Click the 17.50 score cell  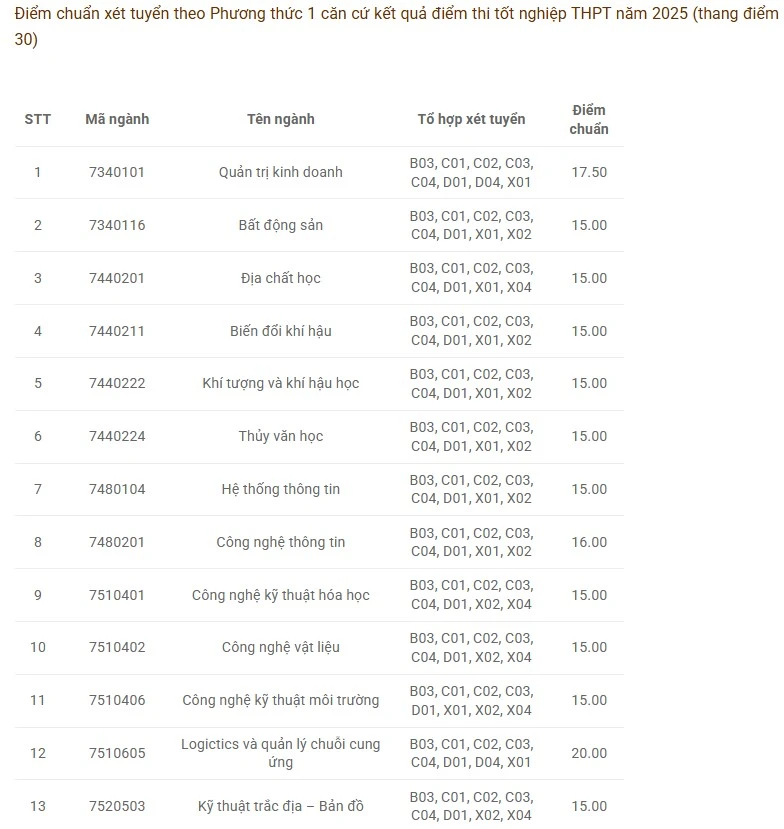coord(589,172)
